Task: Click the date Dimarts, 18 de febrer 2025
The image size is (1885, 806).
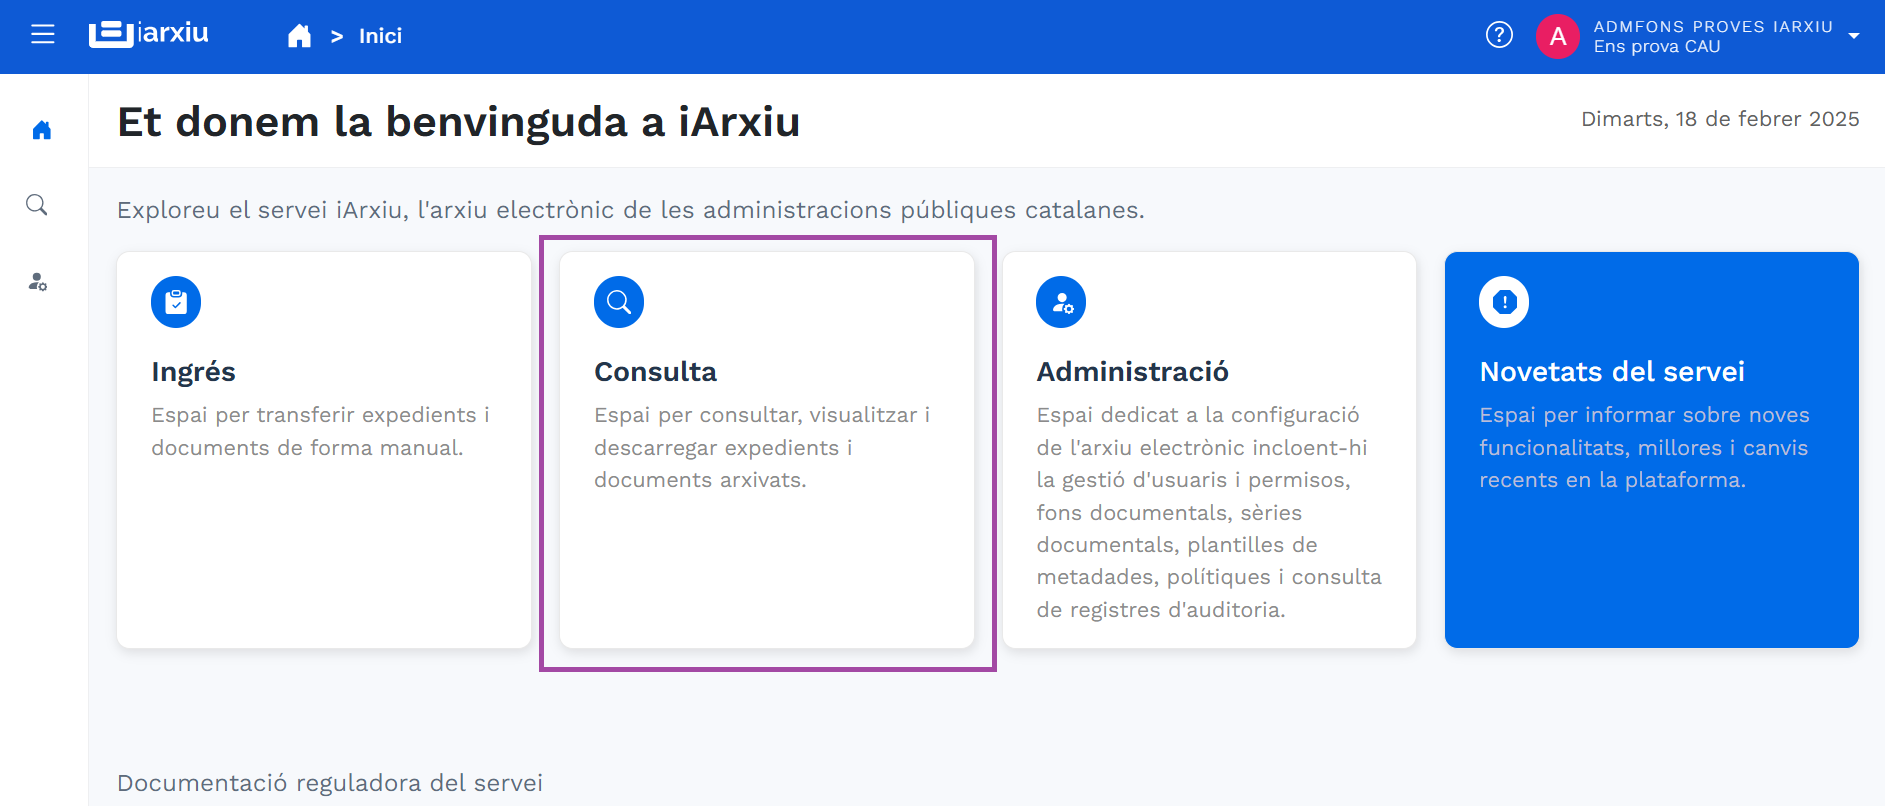Action: click(x=1720, y=119)
